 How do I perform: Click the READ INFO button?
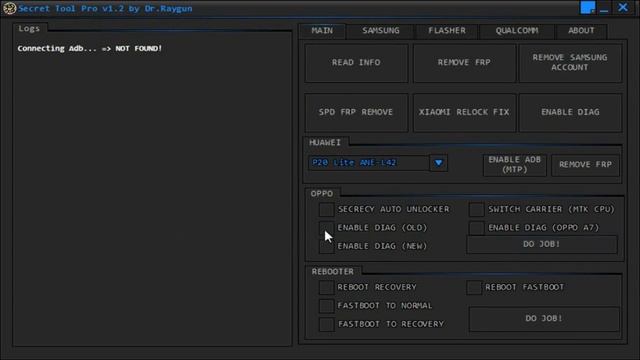[x=356, y=63]
